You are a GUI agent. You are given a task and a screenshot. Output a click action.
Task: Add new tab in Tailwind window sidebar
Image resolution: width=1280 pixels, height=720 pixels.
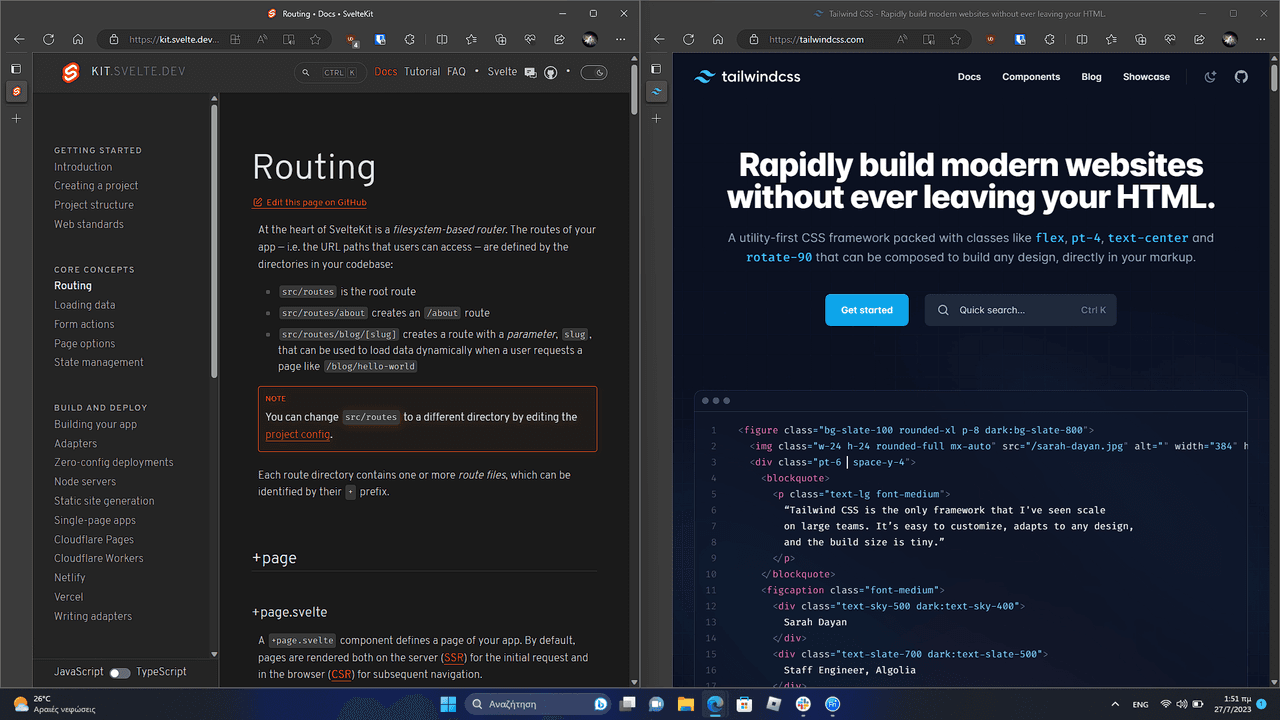(x=656, y=118)
